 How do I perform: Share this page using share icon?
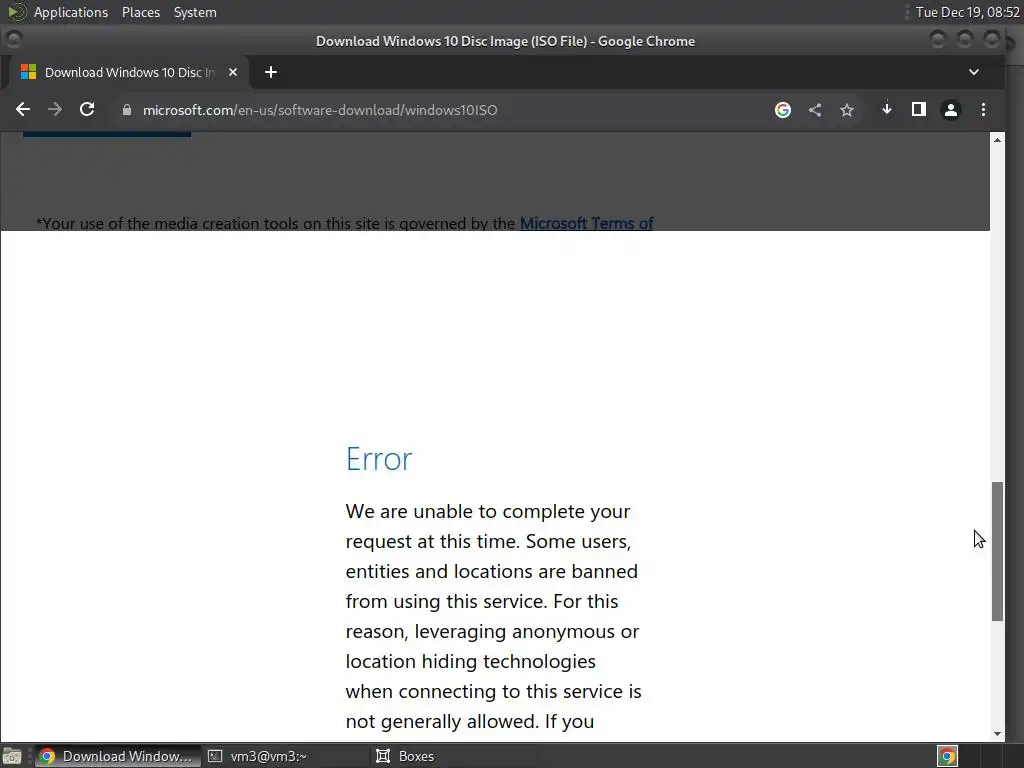tap(814, 110)
